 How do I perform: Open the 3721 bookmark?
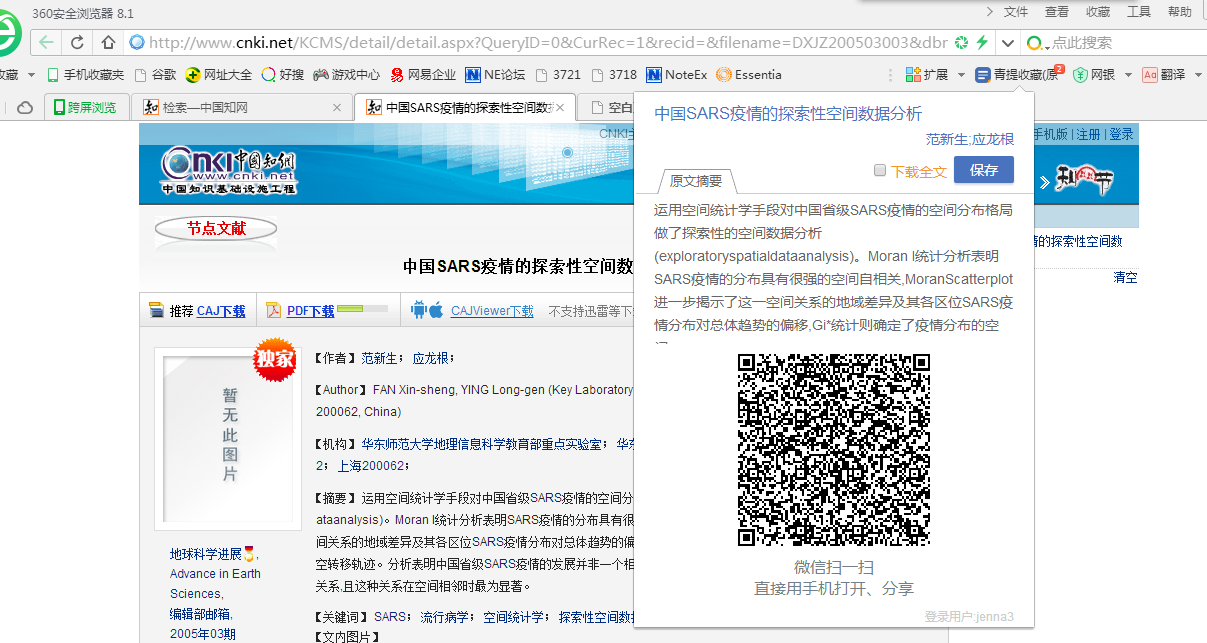(x=559, y=75)
